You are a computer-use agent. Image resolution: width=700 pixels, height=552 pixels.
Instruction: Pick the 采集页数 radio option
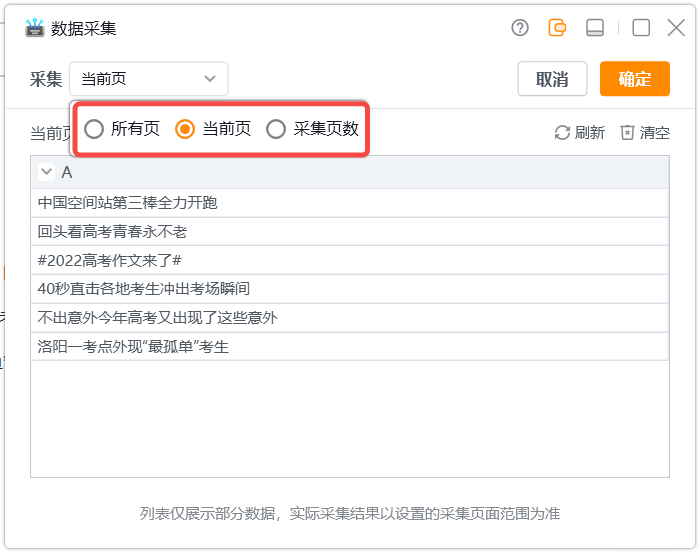[x=276, y=129]
